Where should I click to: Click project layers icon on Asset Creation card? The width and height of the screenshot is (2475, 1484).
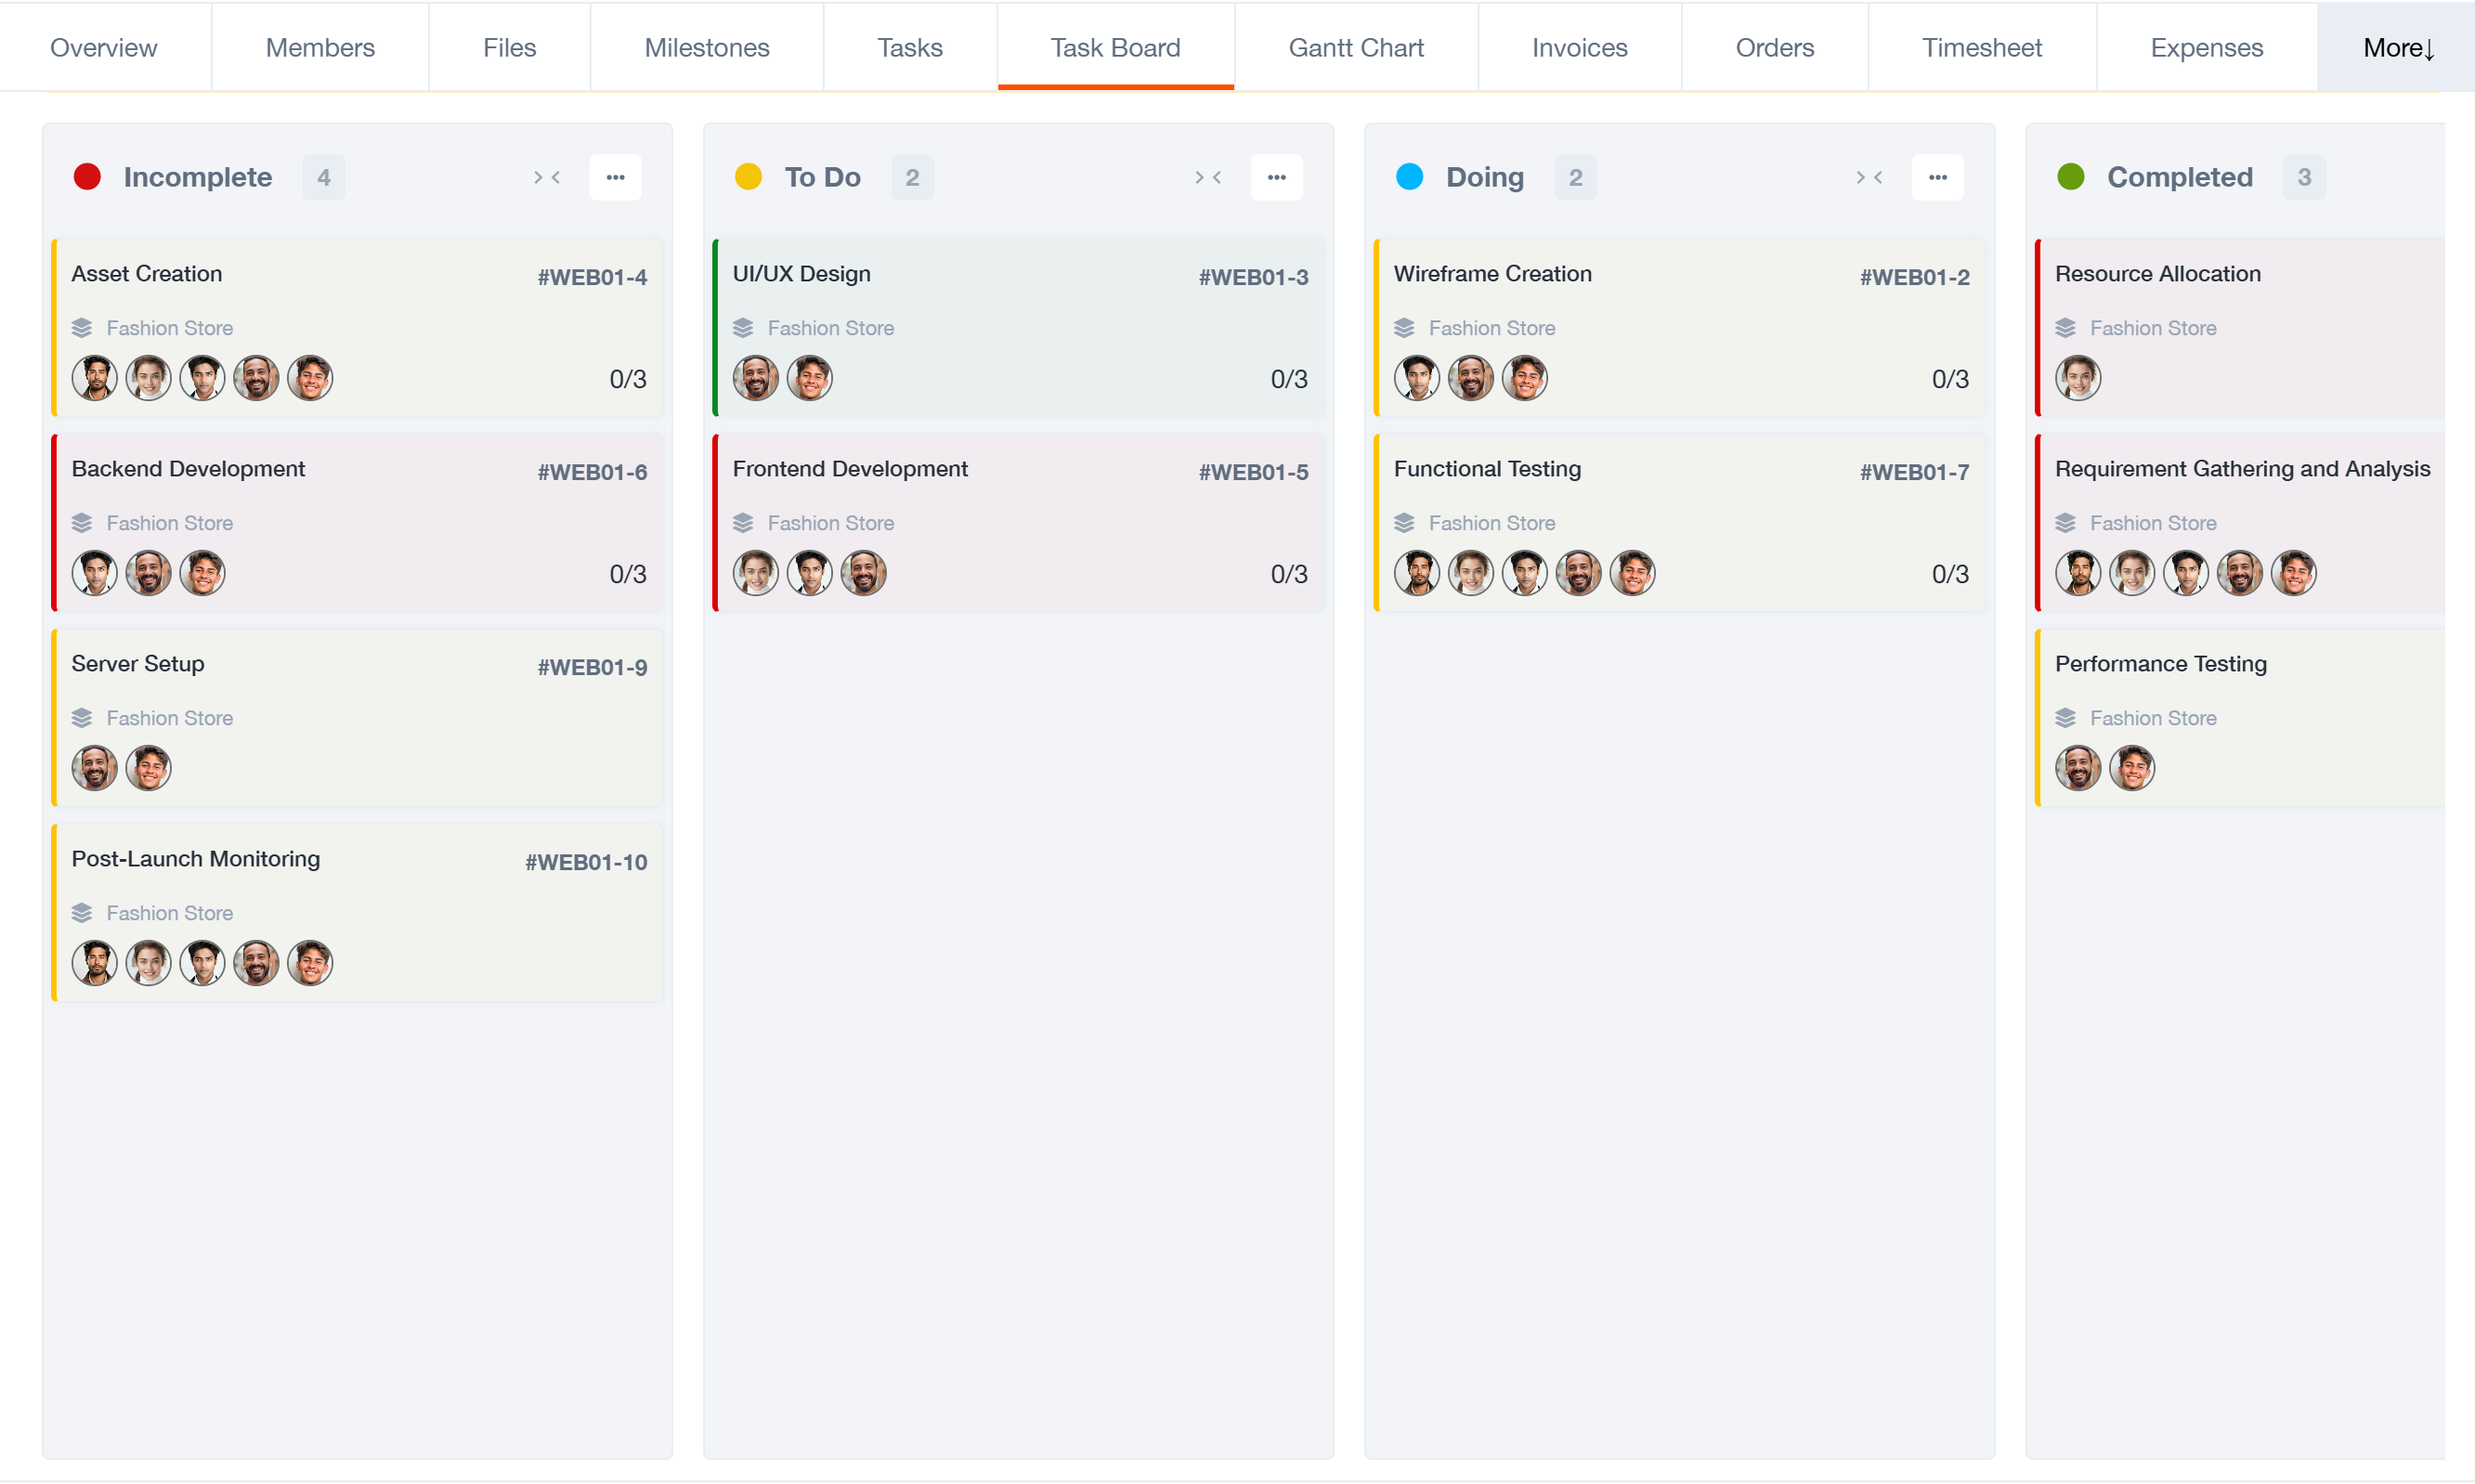tap(82, 328)
